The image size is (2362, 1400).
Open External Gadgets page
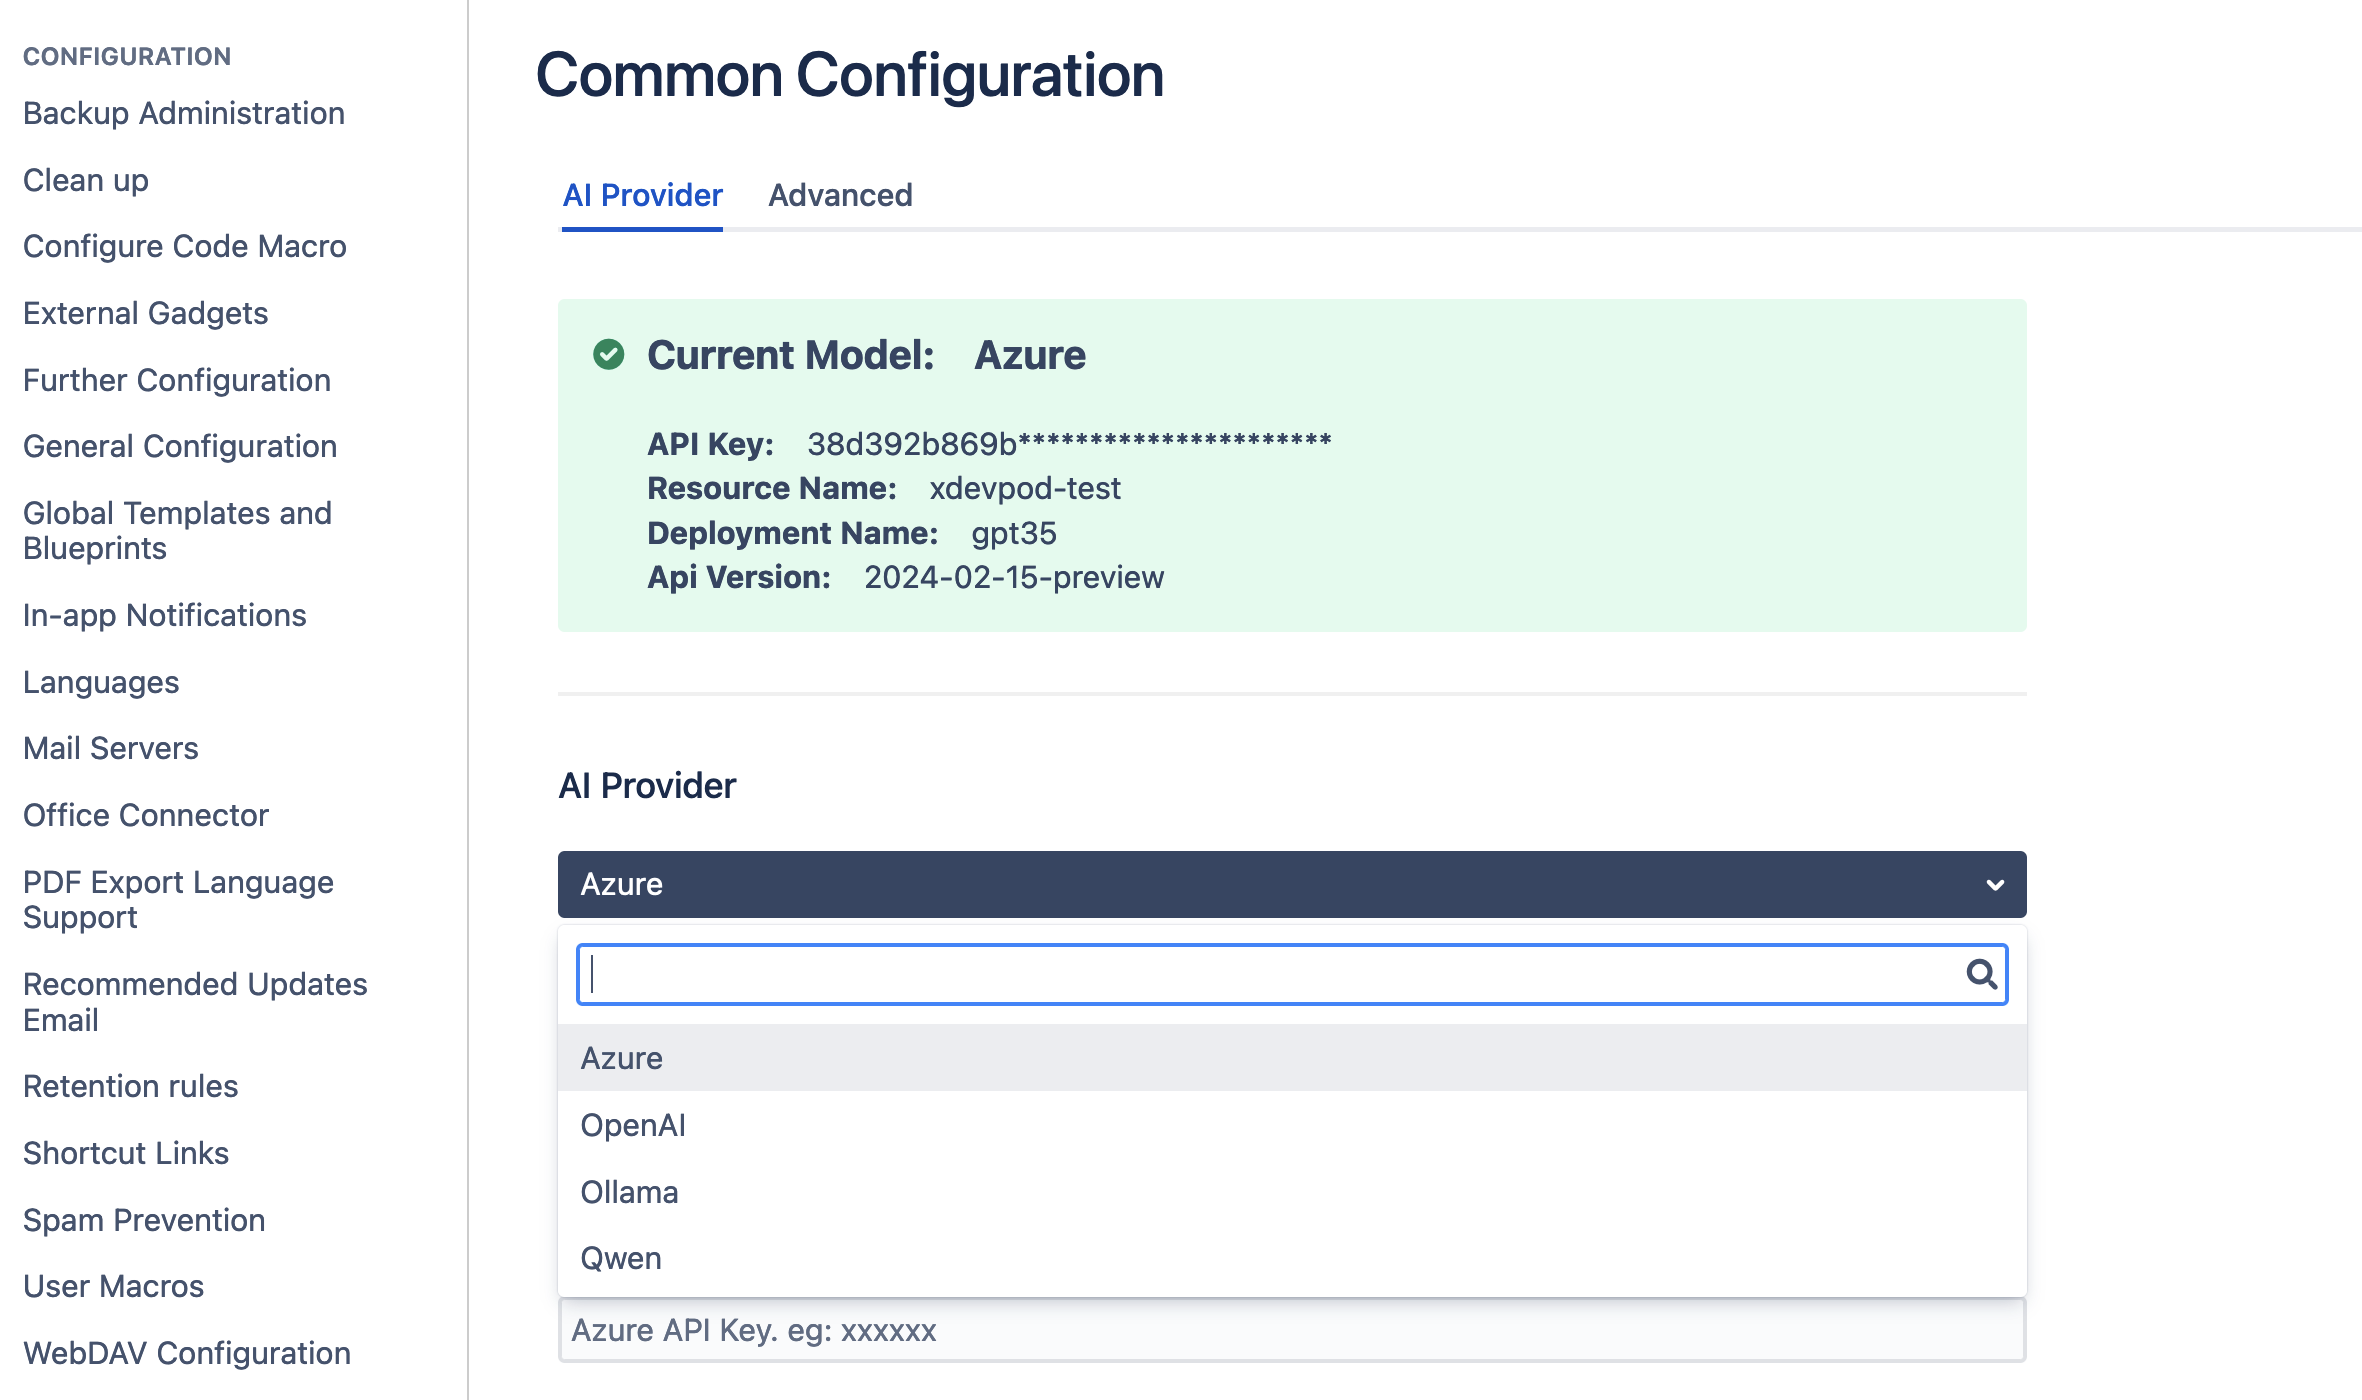click(146, 313)
